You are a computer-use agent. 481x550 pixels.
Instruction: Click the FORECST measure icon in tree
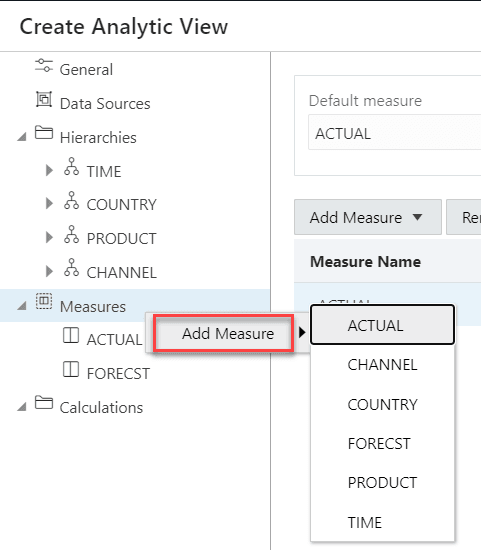pos(71,369)
